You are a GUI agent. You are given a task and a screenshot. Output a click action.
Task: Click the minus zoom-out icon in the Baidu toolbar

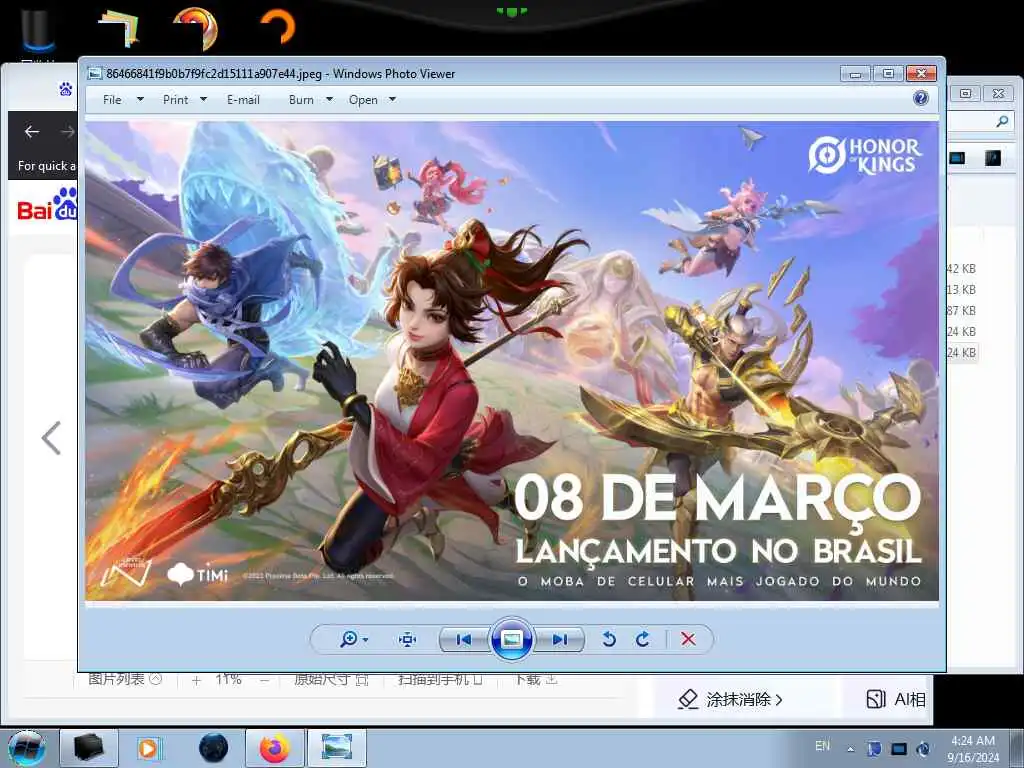coord(264,680)
